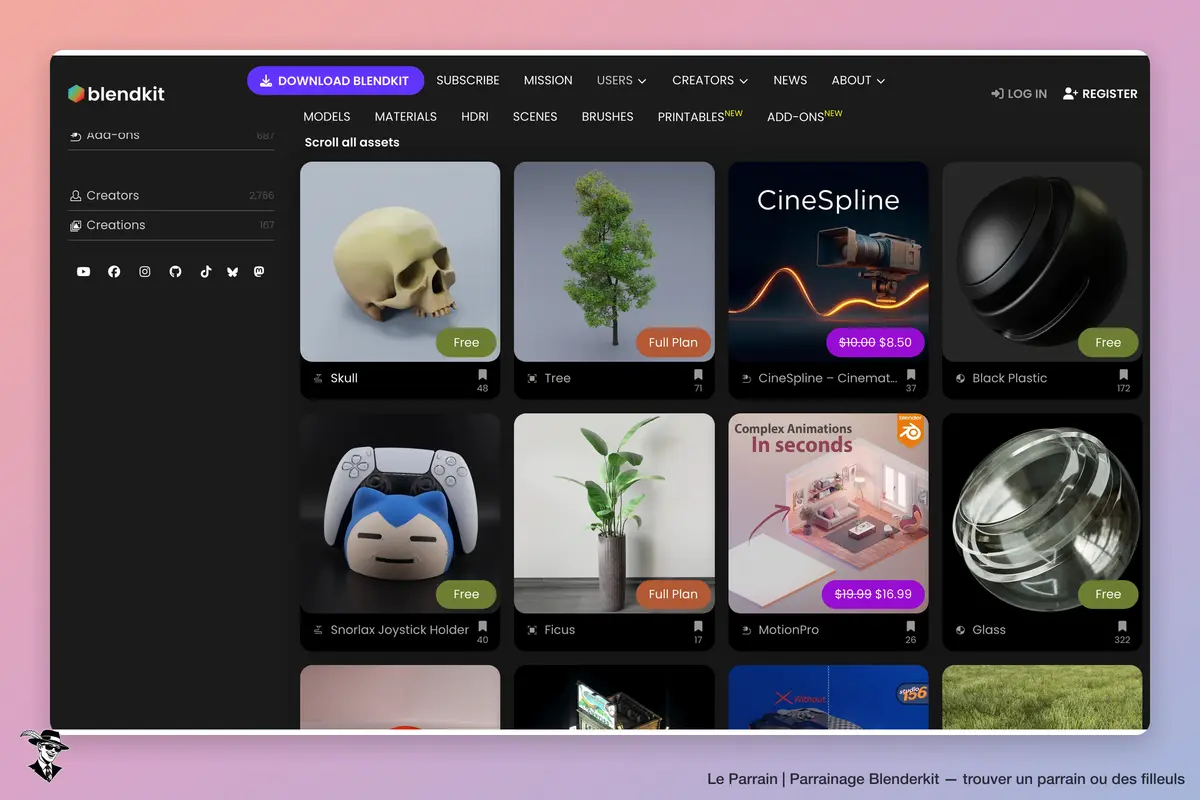Click the material type icon beside Glass

[x=960, y=631]
